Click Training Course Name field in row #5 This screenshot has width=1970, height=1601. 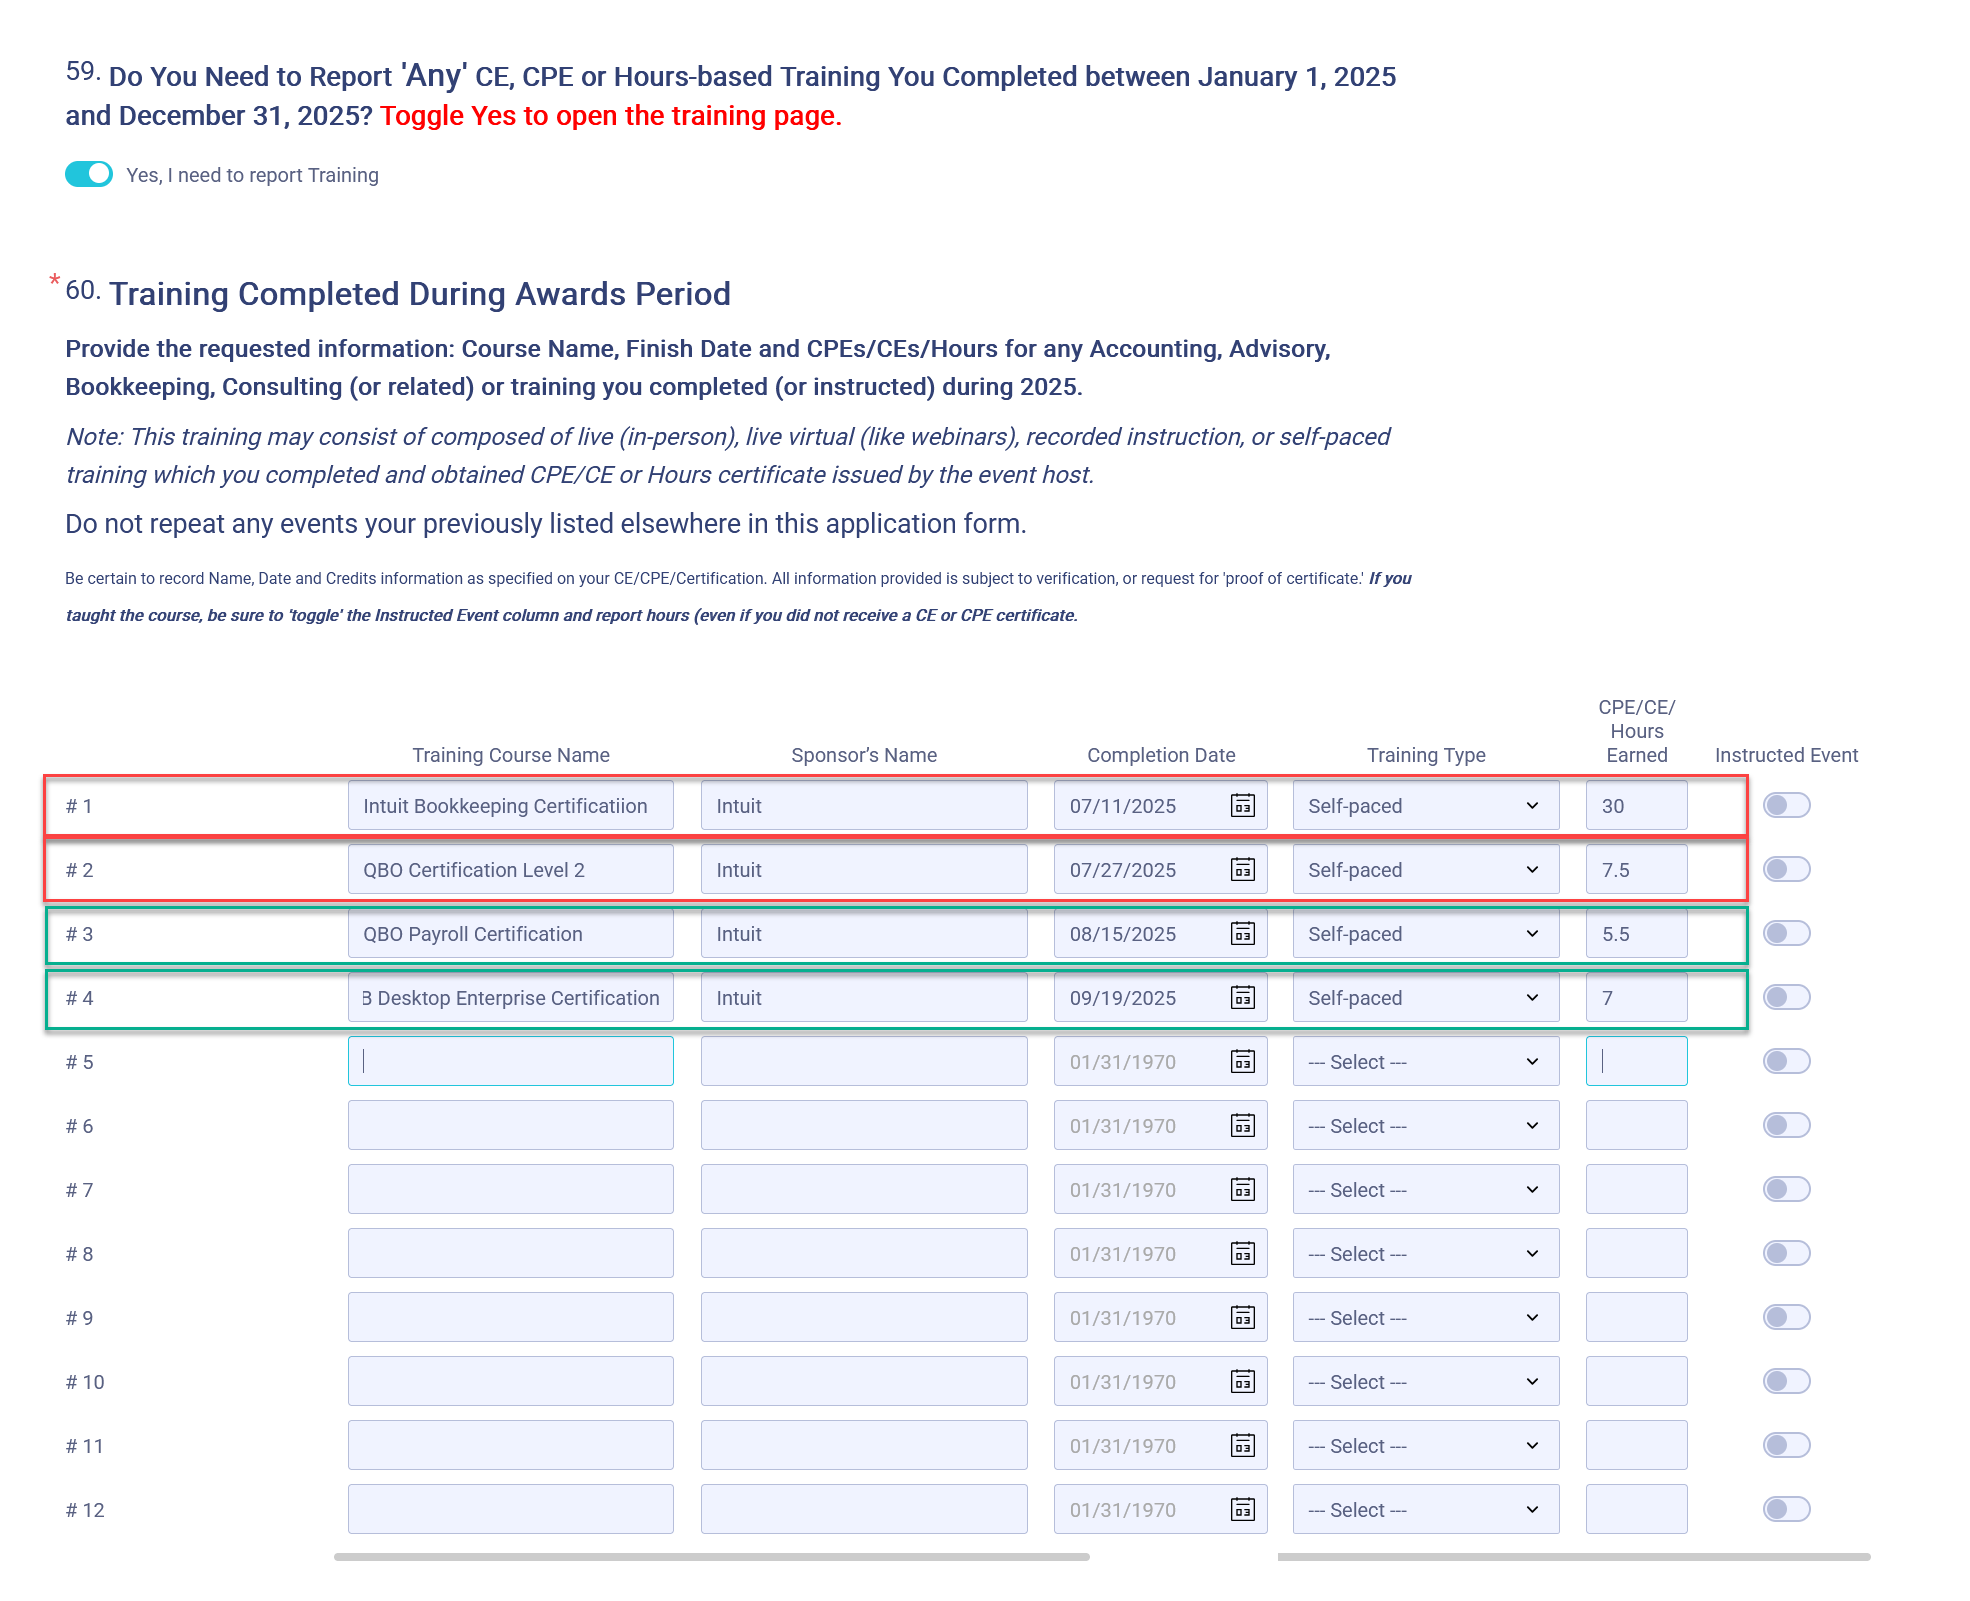[510, 1062]
